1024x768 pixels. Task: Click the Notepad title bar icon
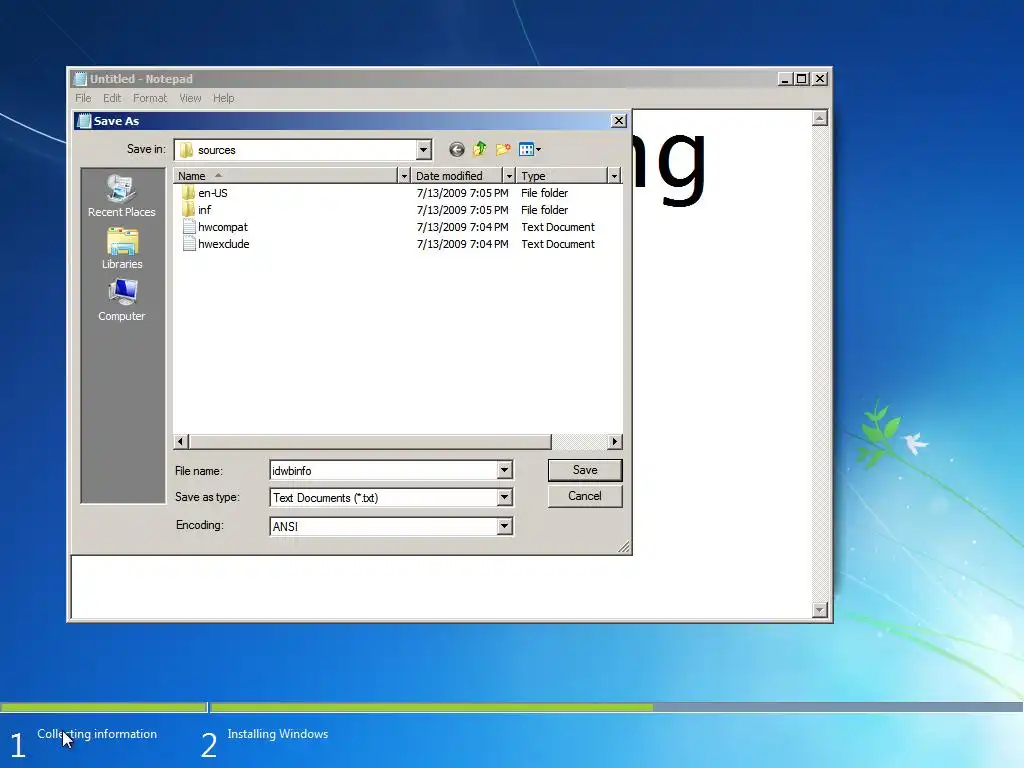[80, 79]
